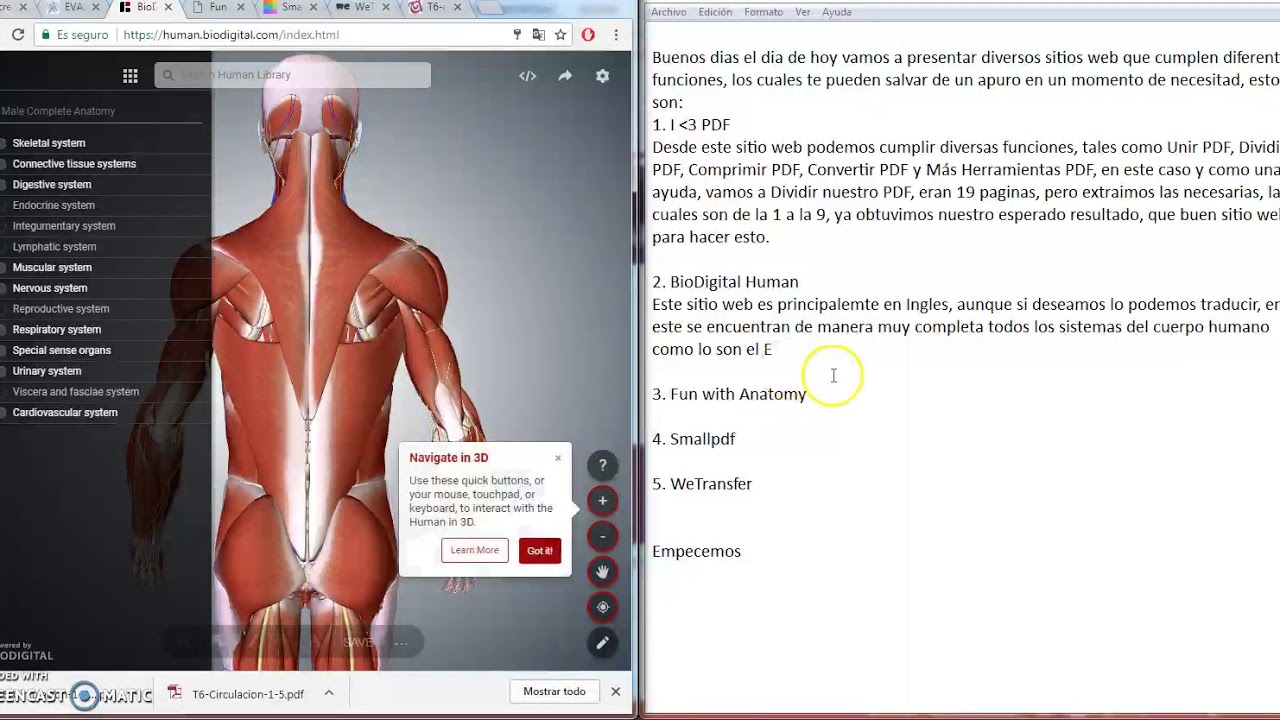Click the 'Empecemos' line in the editor
This screenshot has height=720, width=1280.
click(696, 551)
